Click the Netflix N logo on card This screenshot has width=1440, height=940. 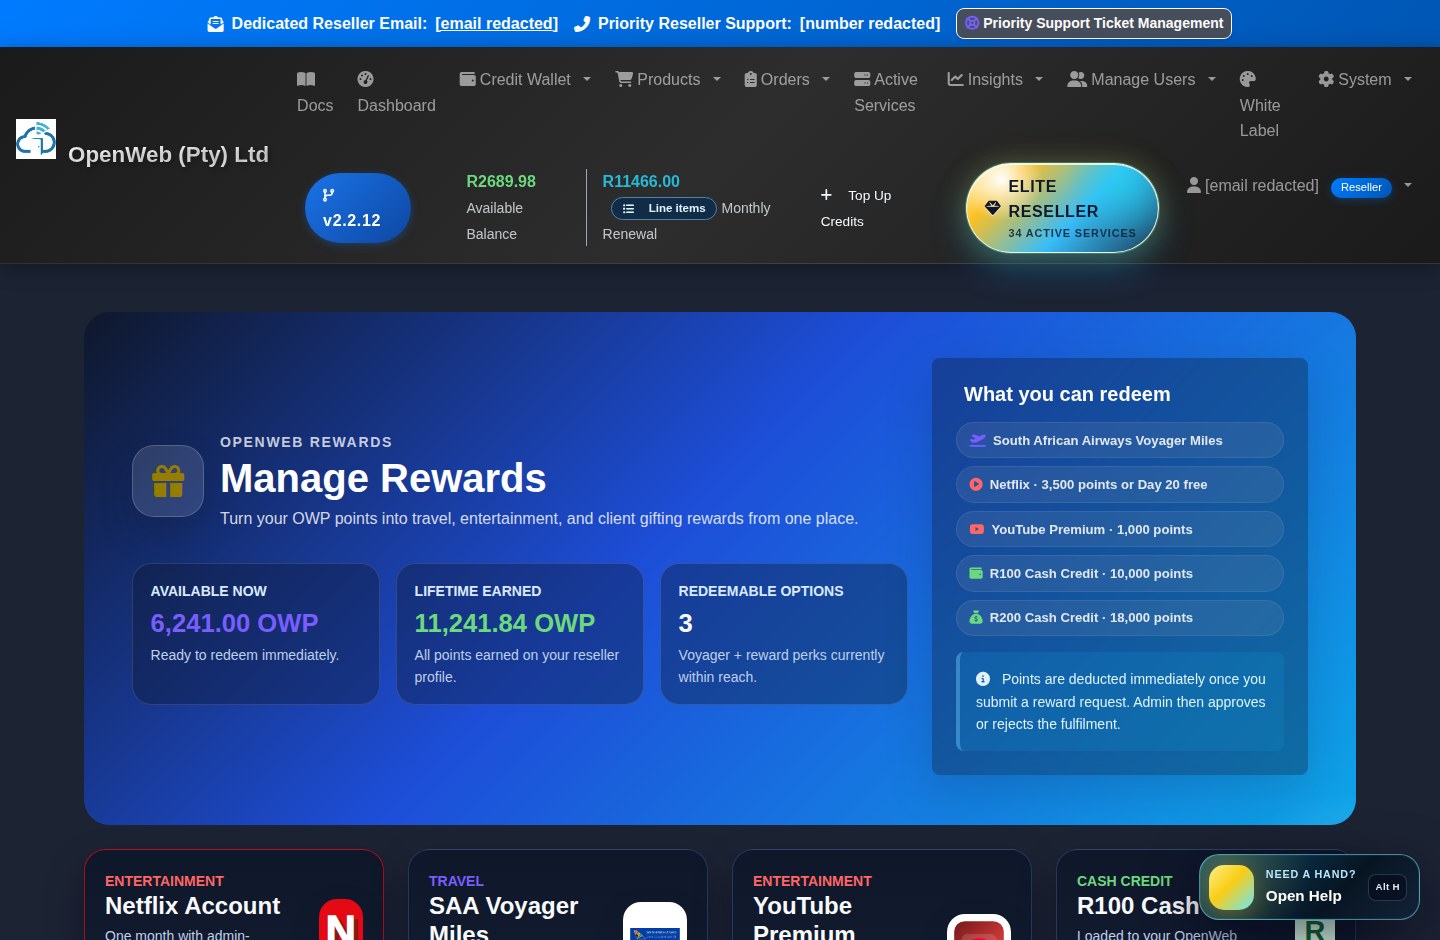pos(341,921)
